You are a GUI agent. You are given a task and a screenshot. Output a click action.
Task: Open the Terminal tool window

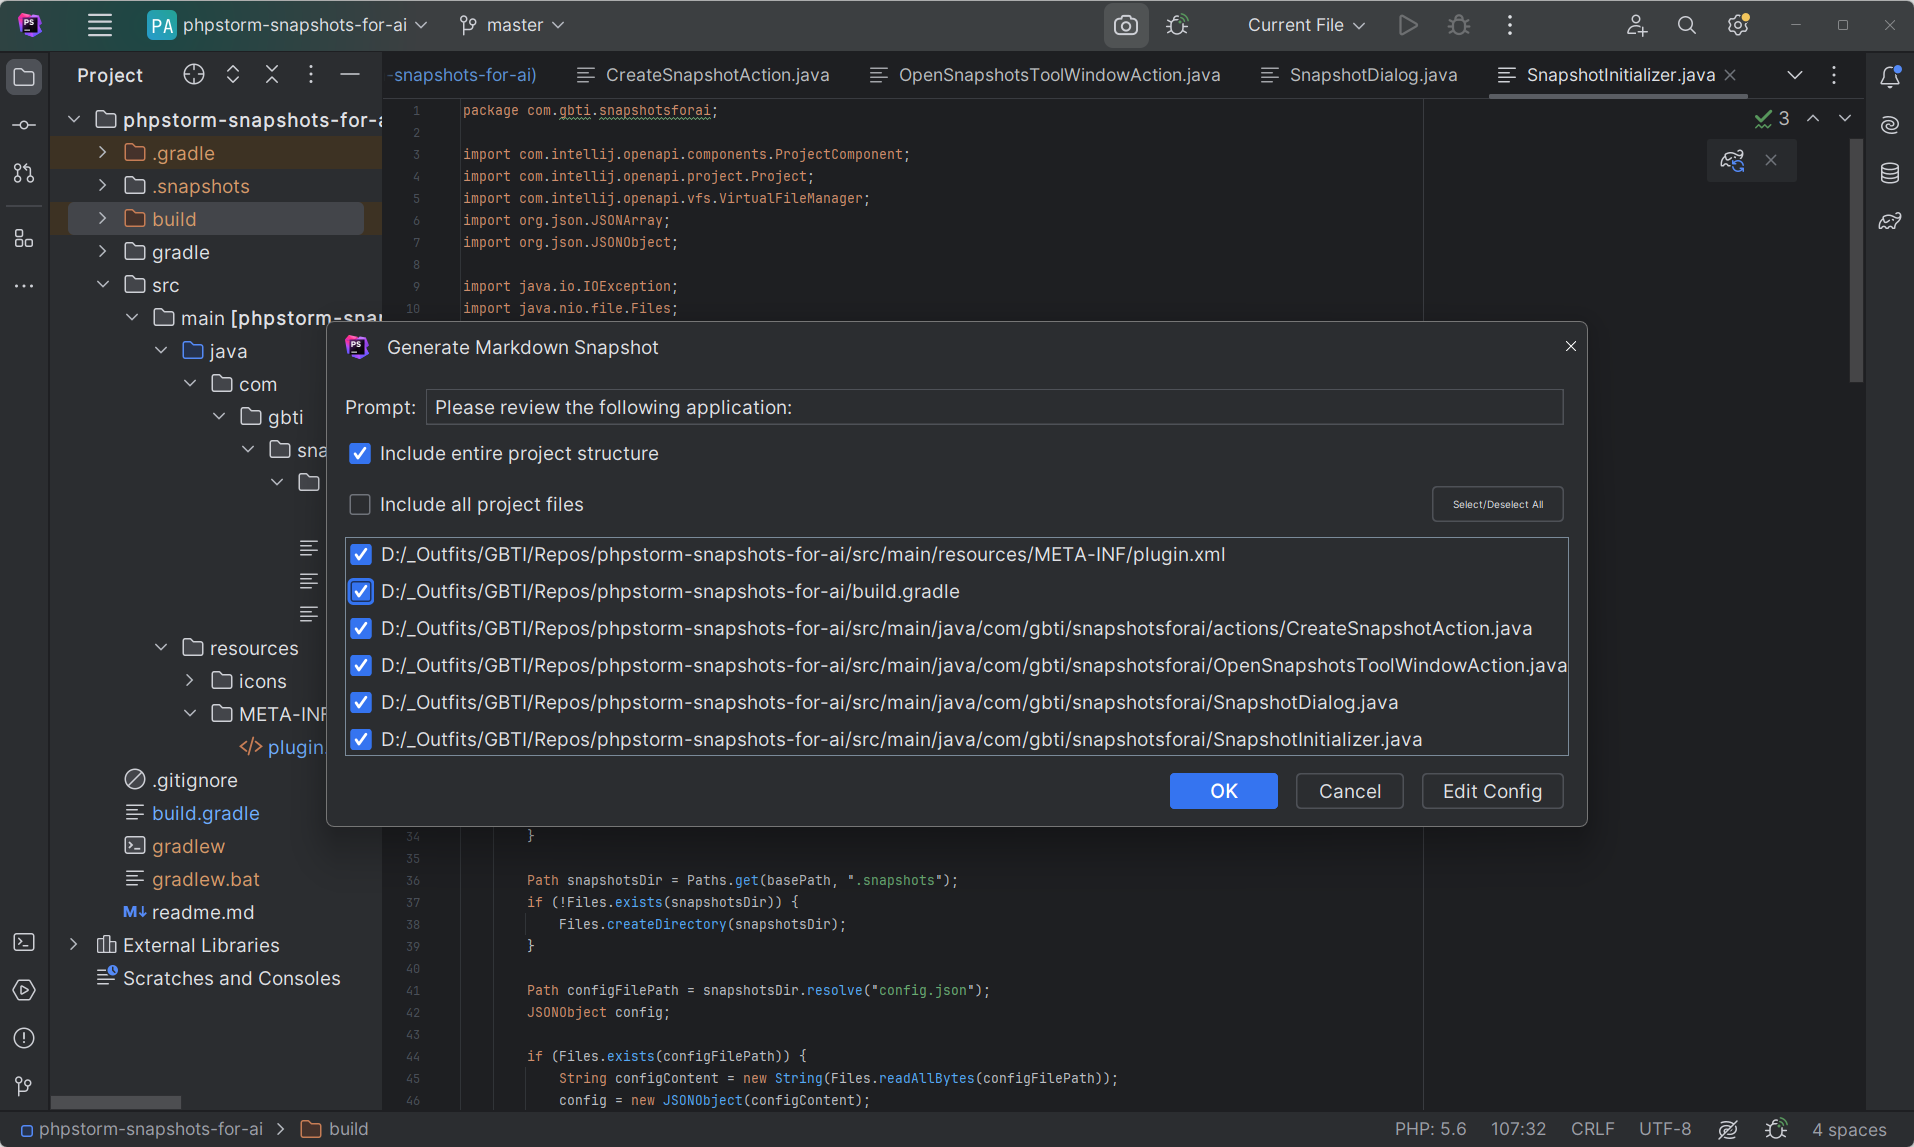click(x=24, y=942)
